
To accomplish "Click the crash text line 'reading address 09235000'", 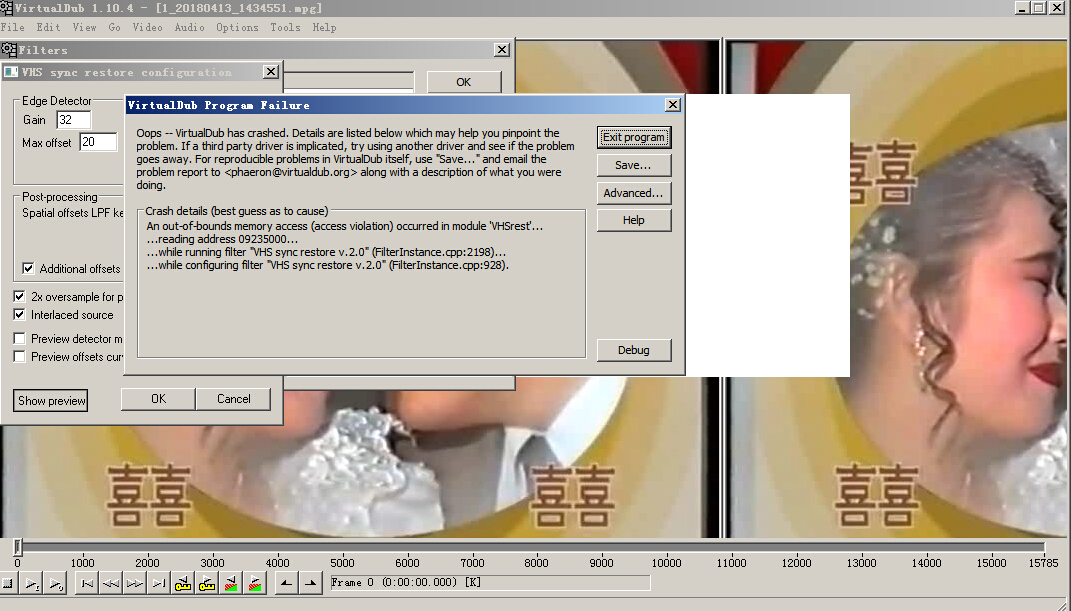I will tap(222, 239).
